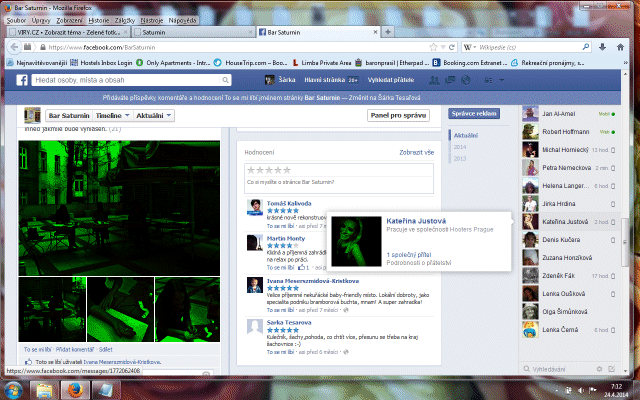Expand the Aktuální dropdown
This screenshot has height=400, width=640.
click(x=154, y=116)
